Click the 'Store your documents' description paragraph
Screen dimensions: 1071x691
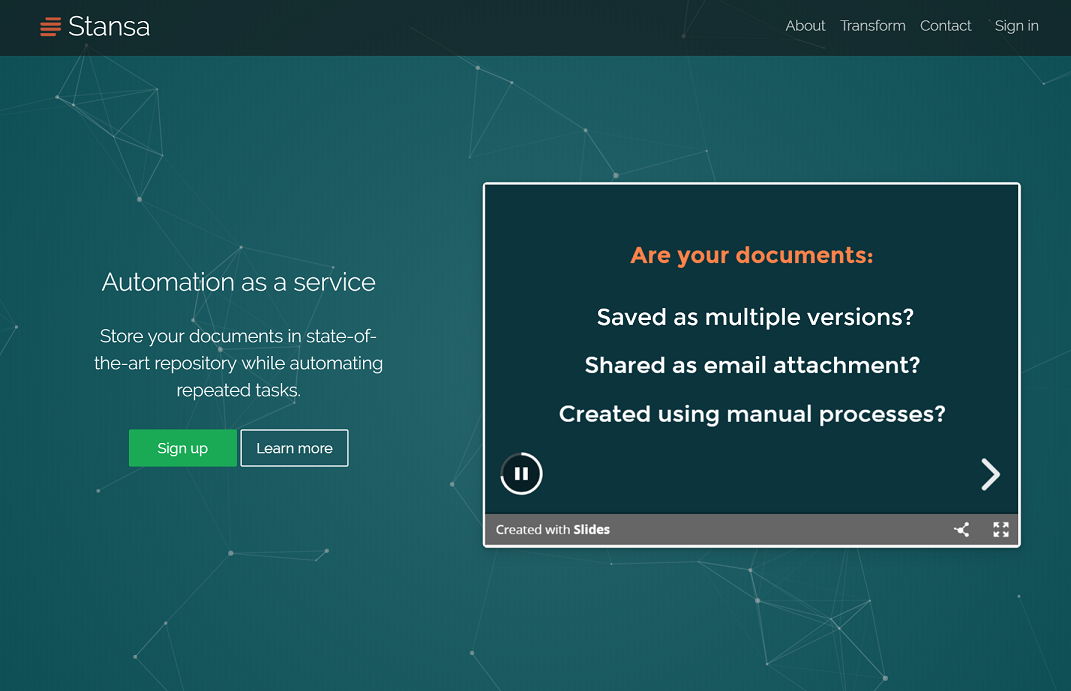pyautogui.click(x=238, y=363)
